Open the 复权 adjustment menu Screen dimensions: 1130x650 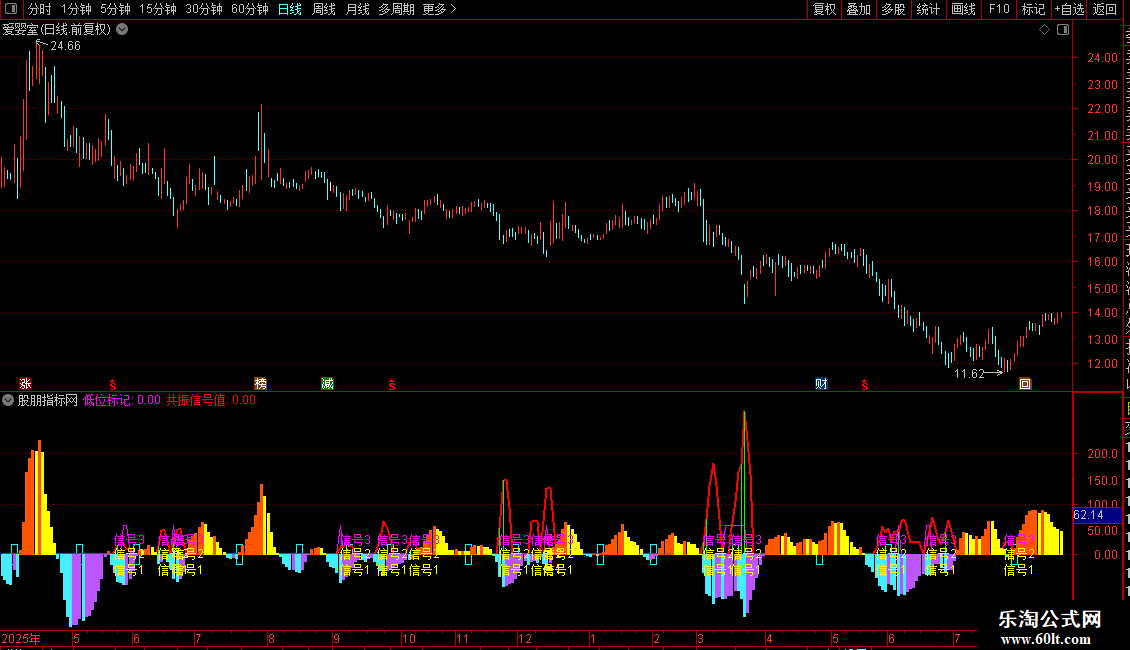click(824, 9)
